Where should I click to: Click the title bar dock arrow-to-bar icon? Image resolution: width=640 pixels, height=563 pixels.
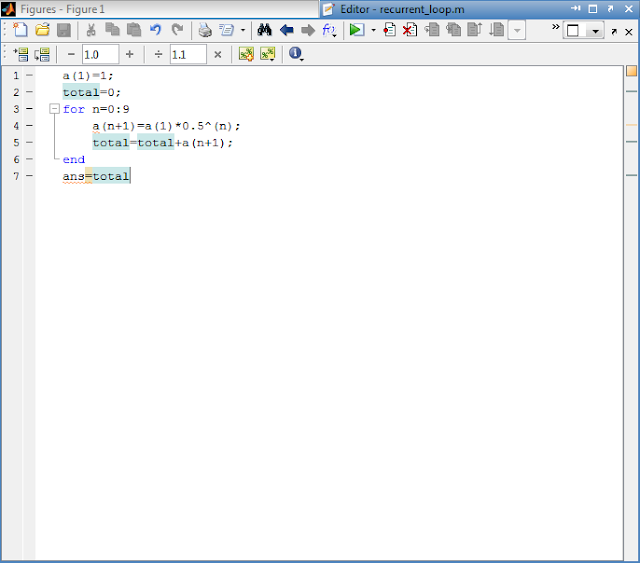[x=576, y=9]
